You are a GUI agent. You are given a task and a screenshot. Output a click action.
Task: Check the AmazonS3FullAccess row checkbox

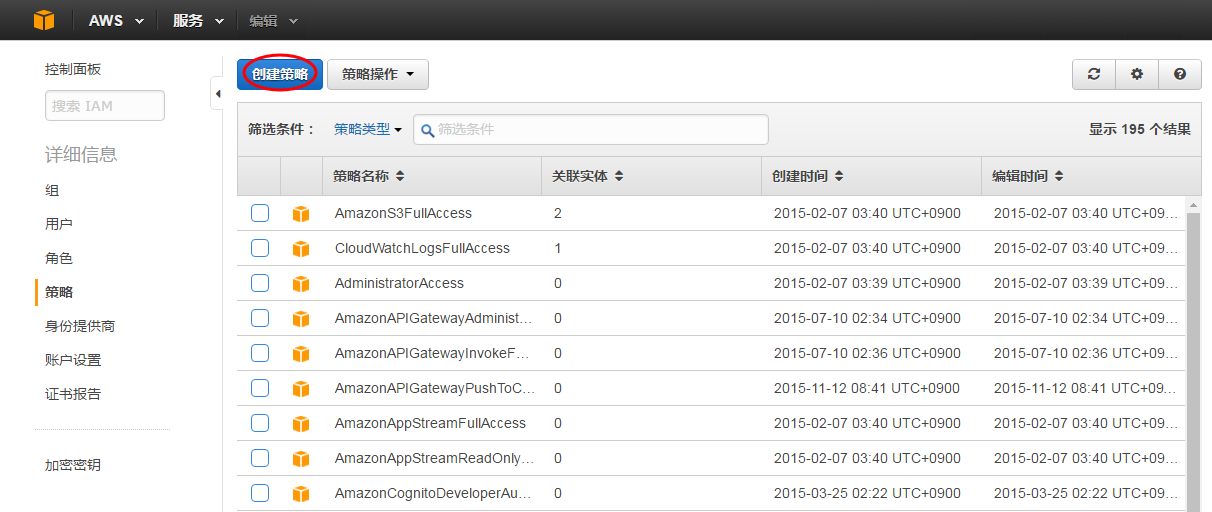[260, 213]
